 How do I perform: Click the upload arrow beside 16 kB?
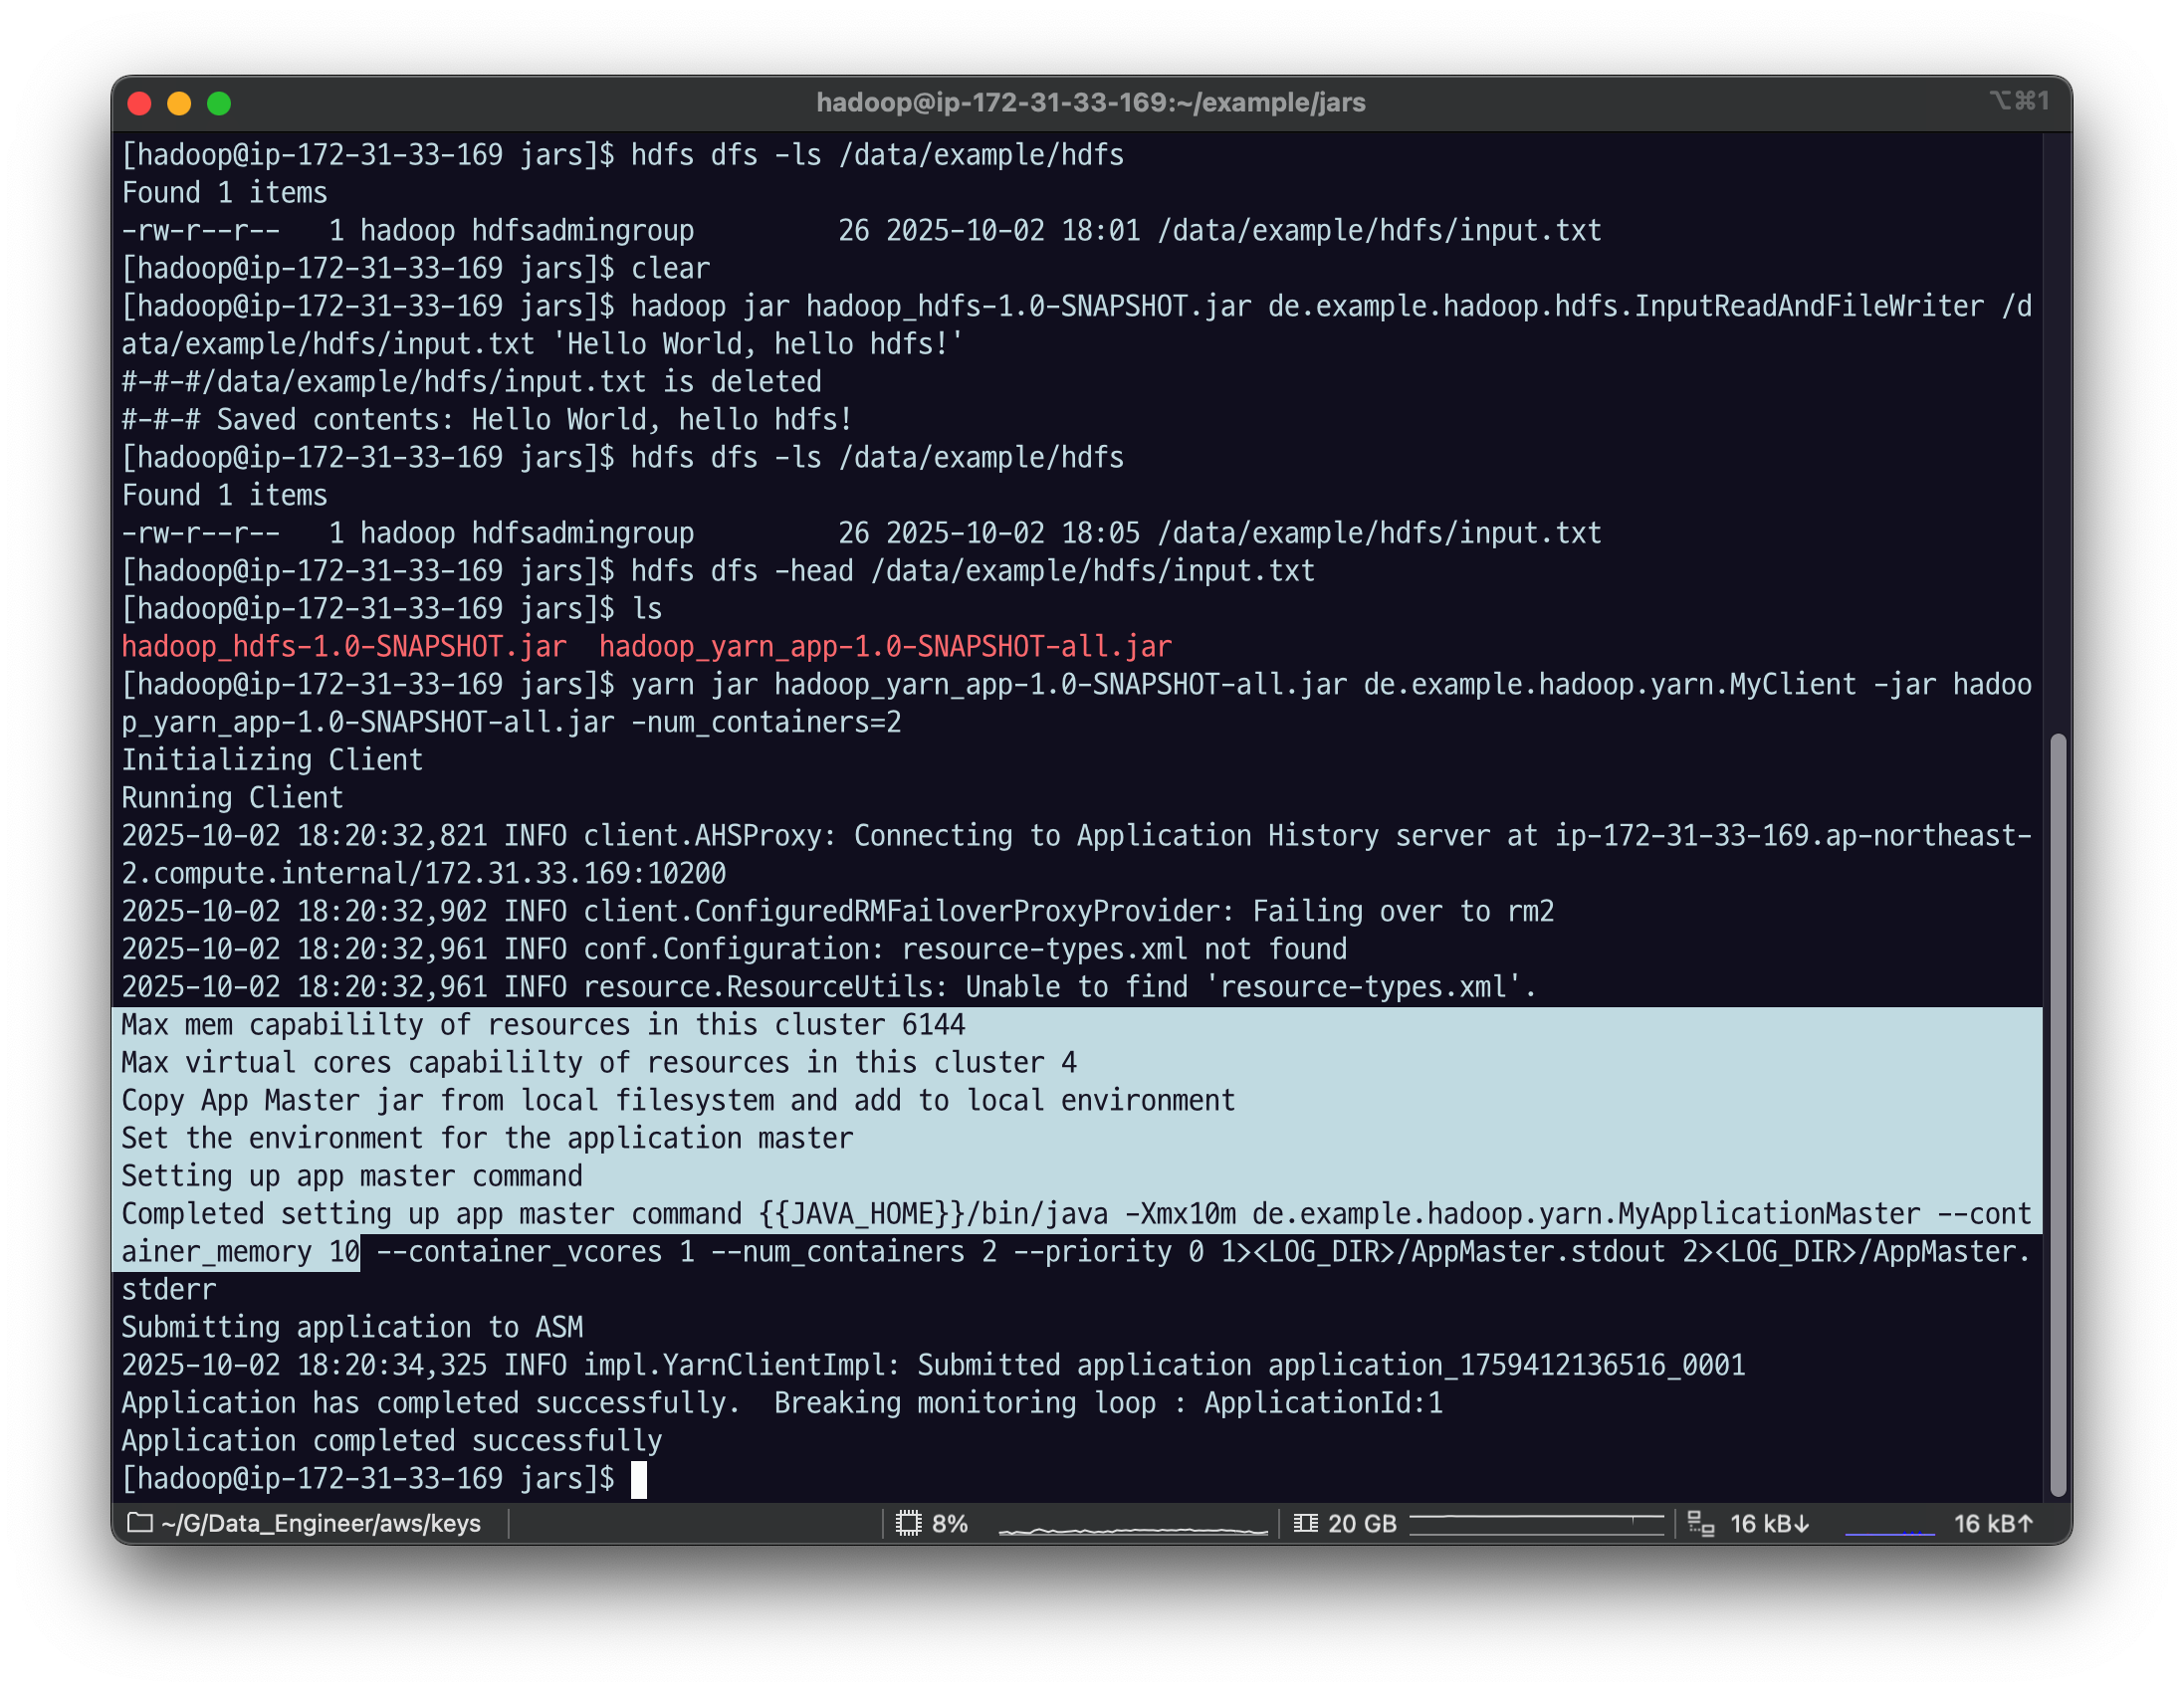point(2026,1524)
